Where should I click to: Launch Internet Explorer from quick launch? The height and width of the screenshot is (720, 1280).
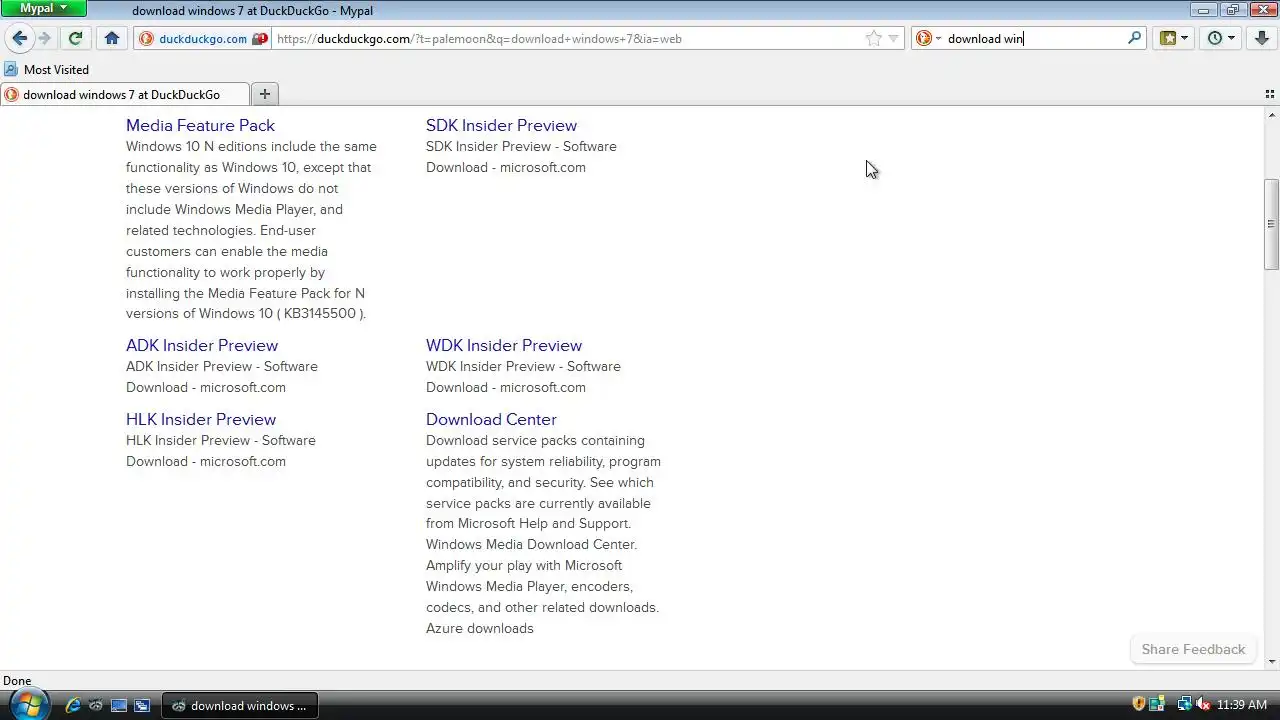(x=73, y=705)
